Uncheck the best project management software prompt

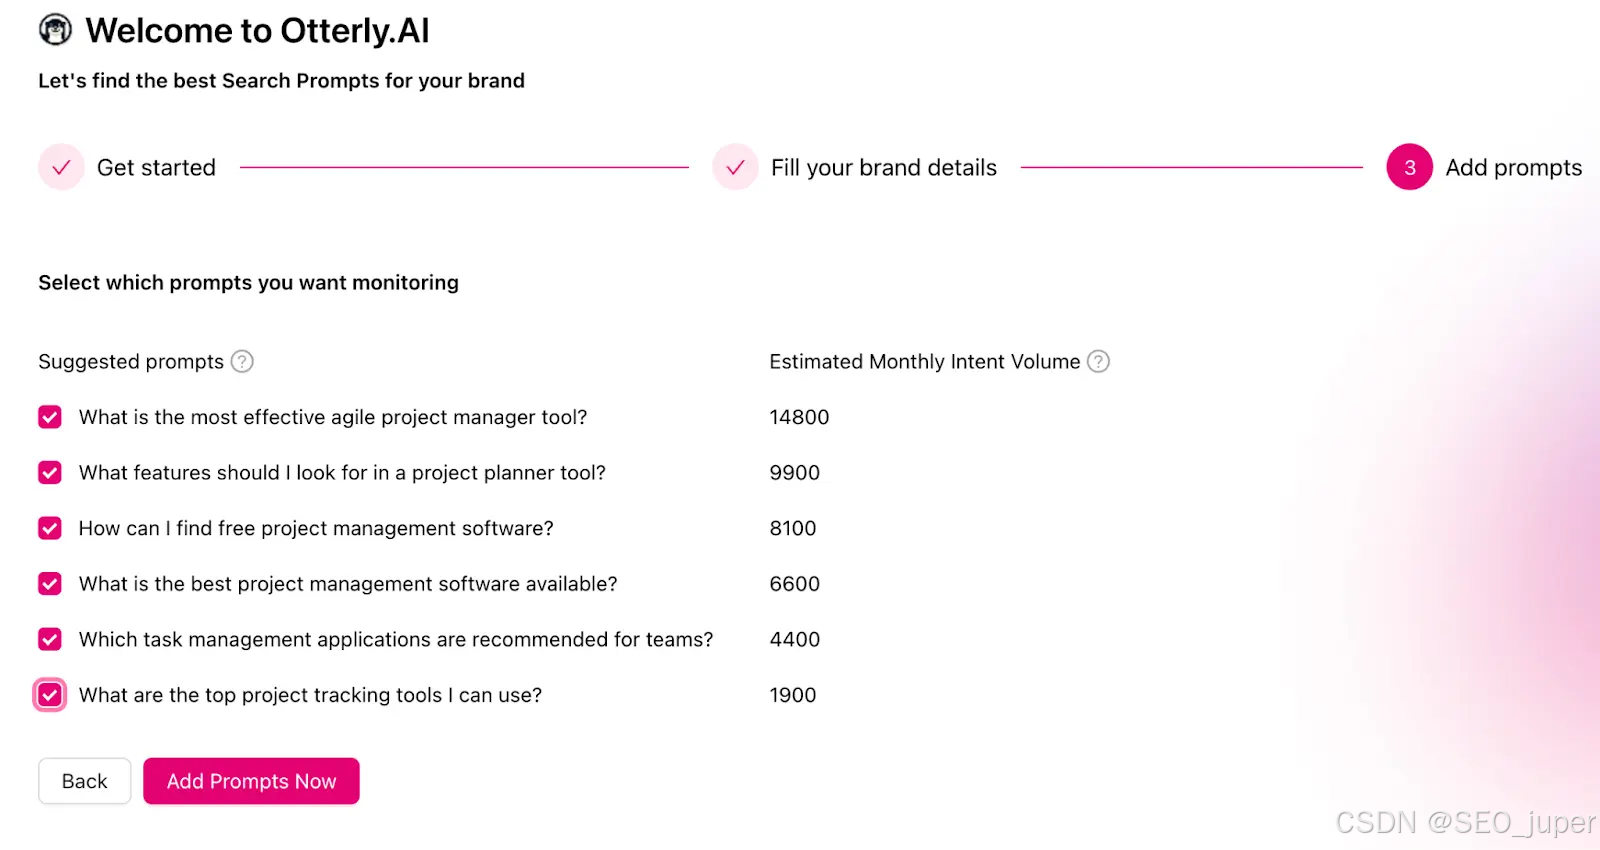(x=50, y=583)
